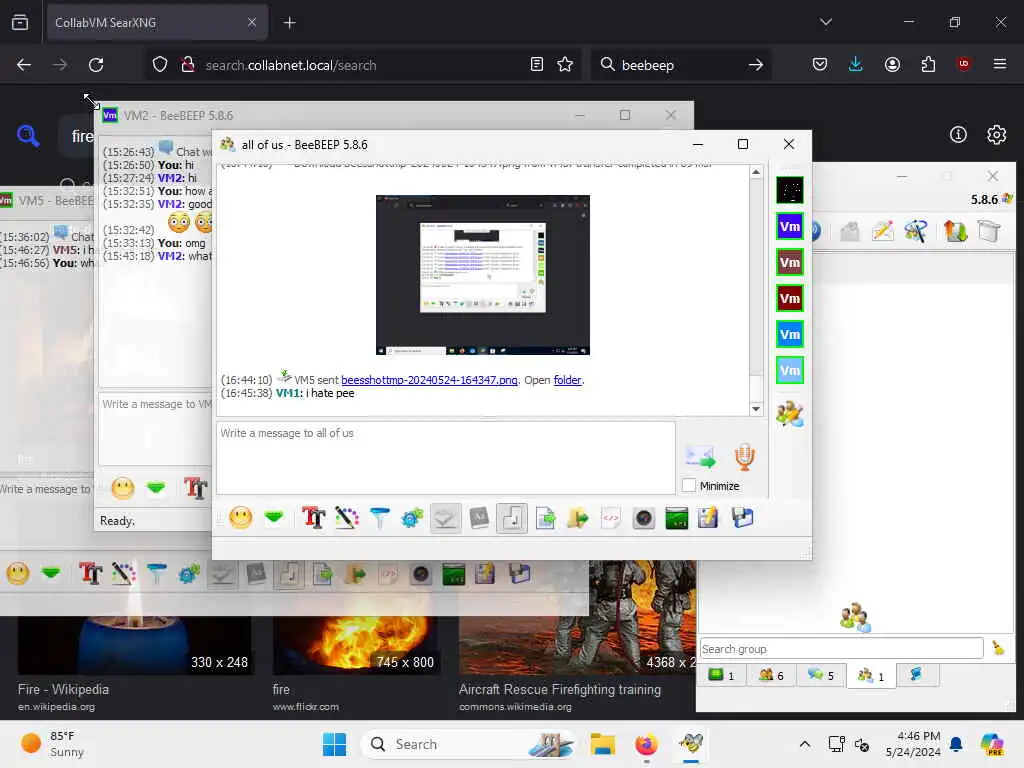
Task: Click send folder icon in VM5 window toolbar
Action: [x=355, y=574]
